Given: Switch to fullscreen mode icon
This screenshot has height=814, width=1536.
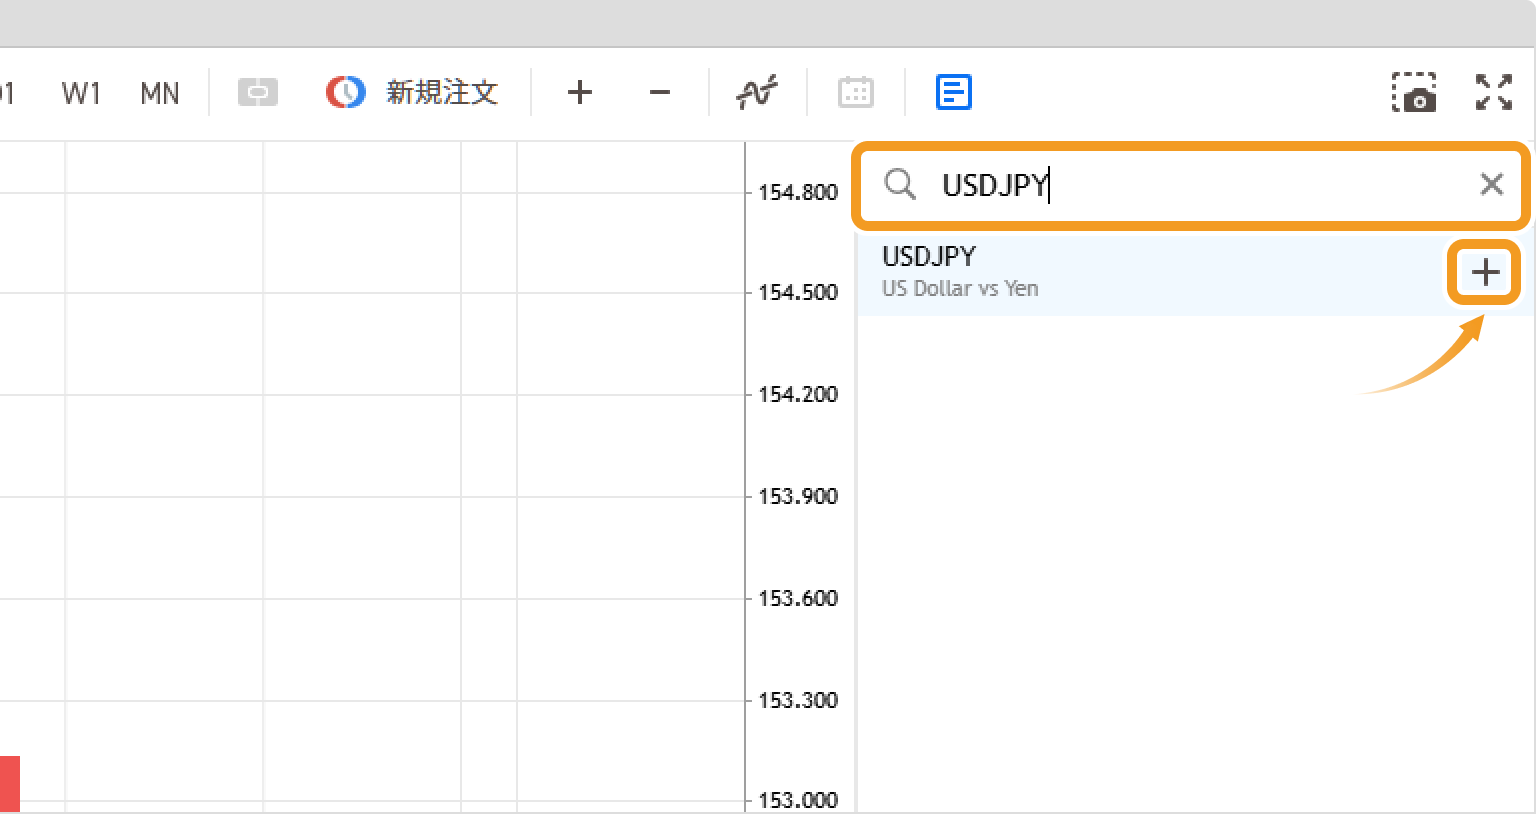Looking at the screenshot, I should pos(1494,93).
